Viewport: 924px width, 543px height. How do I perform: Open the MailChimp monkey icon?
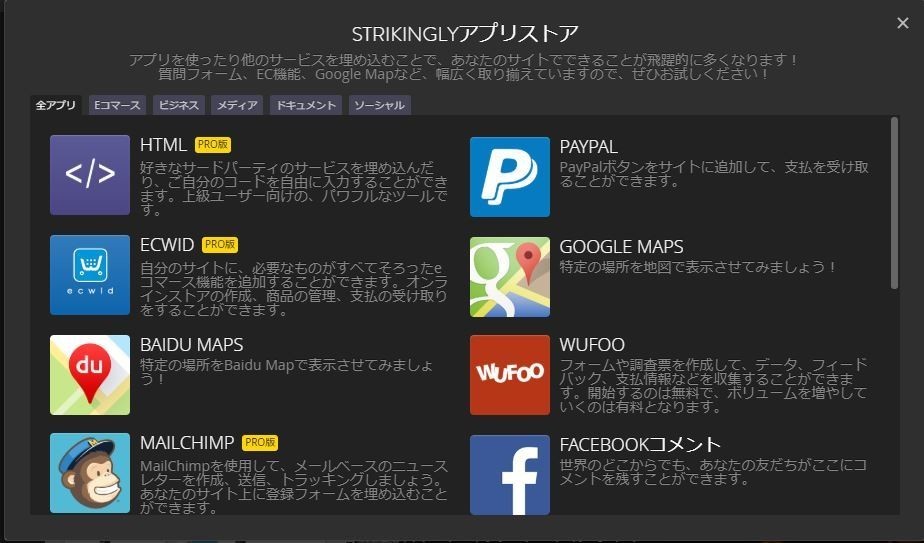90,472
